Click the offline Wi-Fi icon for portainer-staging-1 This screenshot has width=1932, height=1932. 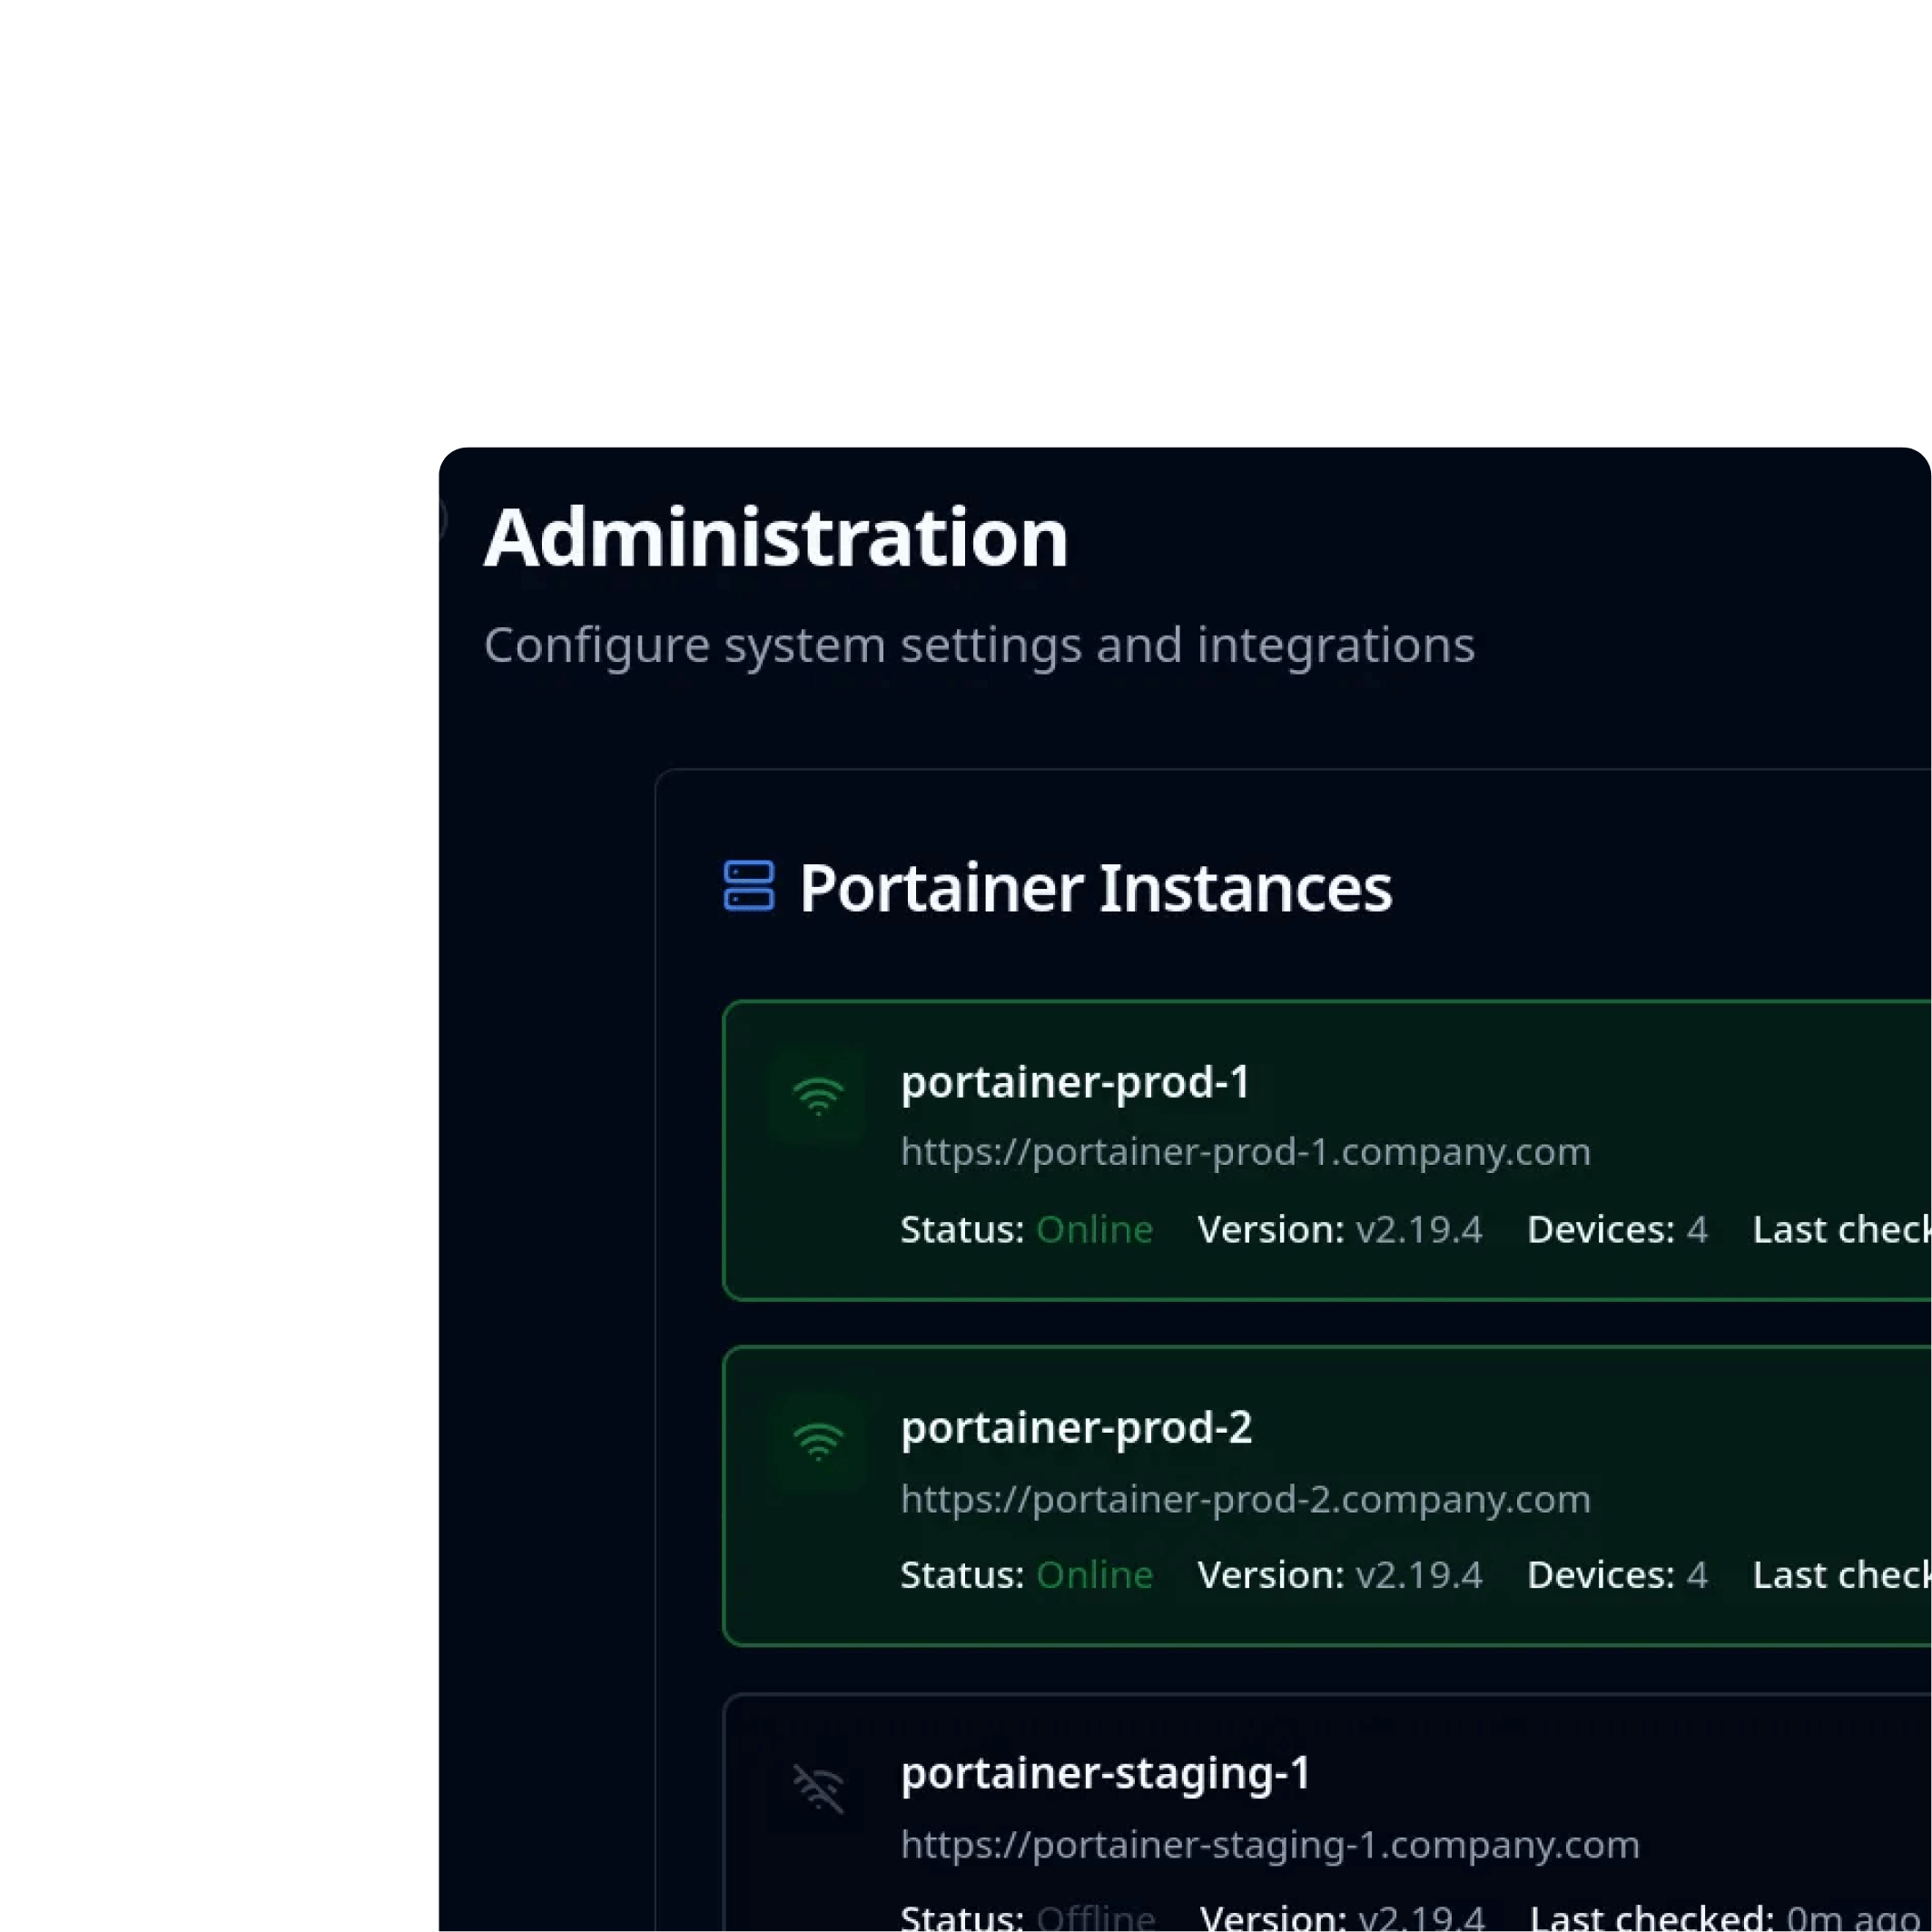click(x=817, y=1788)
